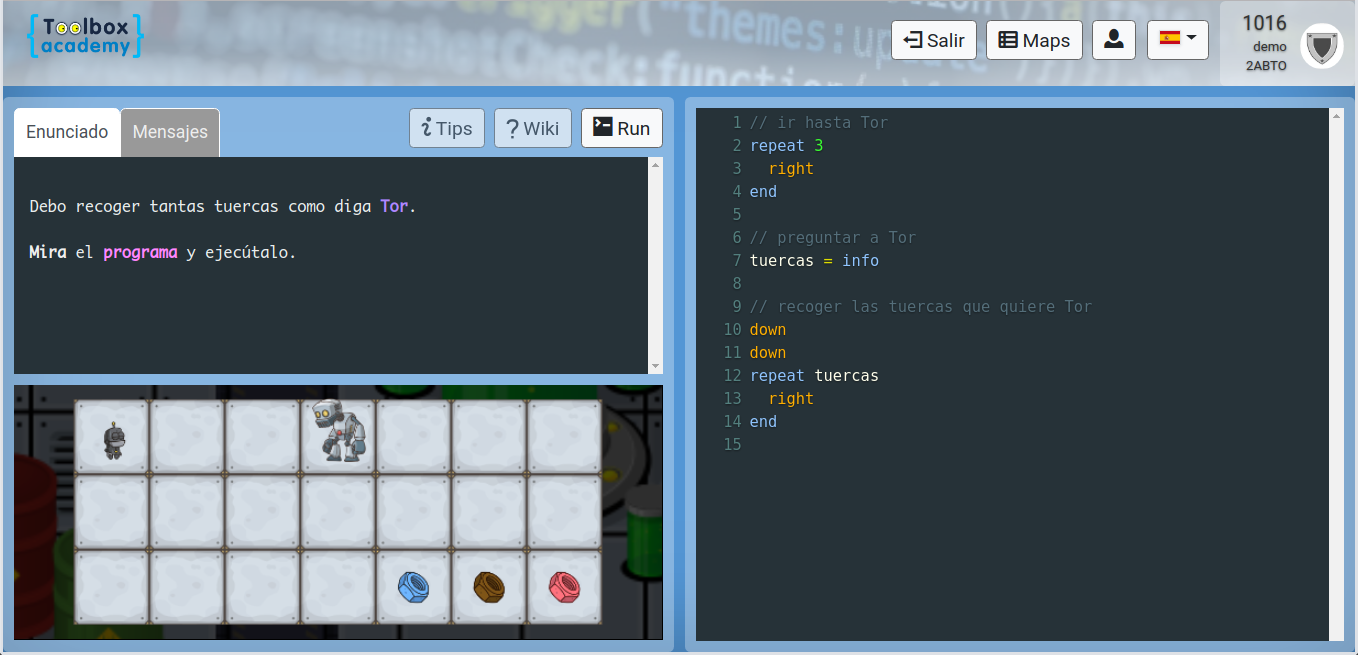The image size is (1358, 655).
Task: Click the statement panel scrollbar down arrow
Action: (656, 367)
